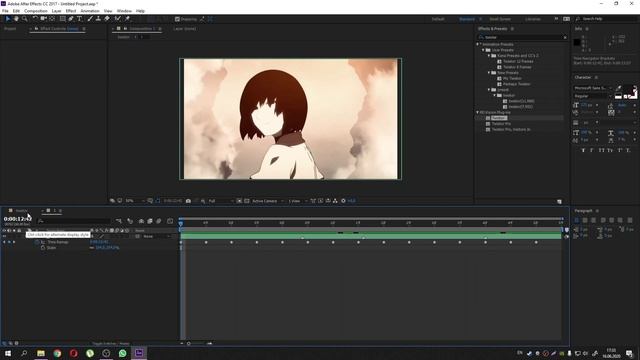This screenshot has width=640, height=360.
Task: Select the Rotation tool
Action: tap(35, 19)
